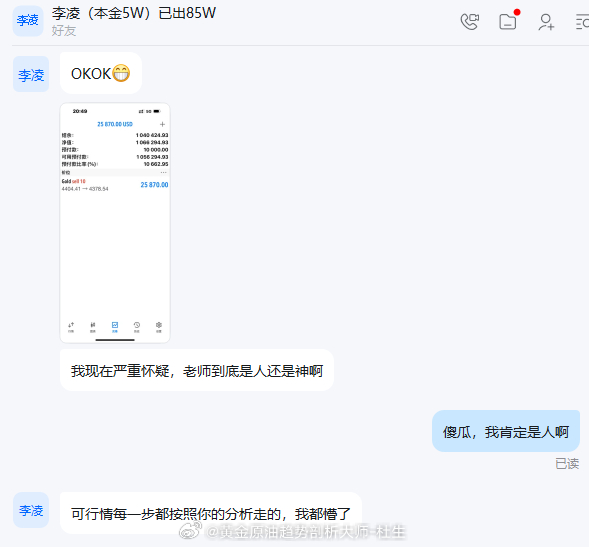Viewport: 589px width, 547px height.
Task: Select the sent message 傻瓜，我肯定是人啊
Action: point(506,431)
